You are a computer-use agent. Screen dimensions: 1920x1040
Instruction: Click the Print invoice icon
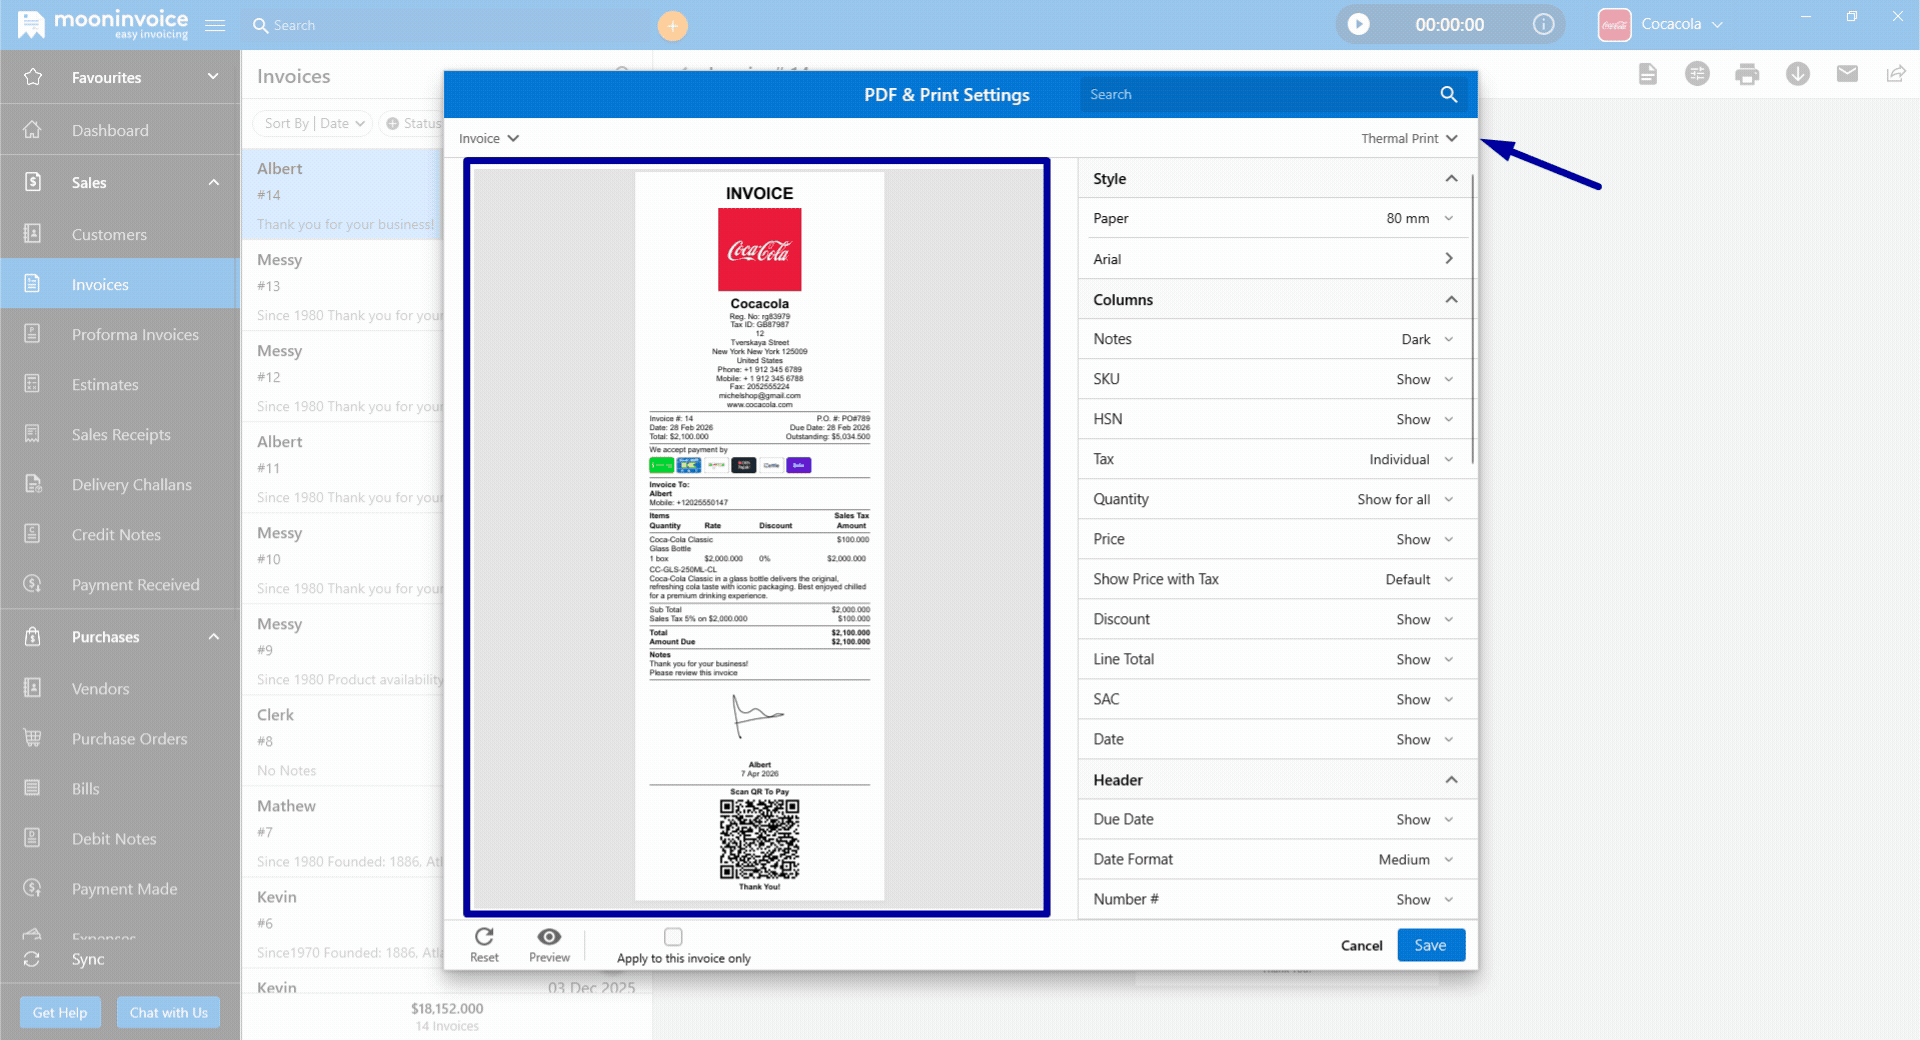pos(1747,74)
